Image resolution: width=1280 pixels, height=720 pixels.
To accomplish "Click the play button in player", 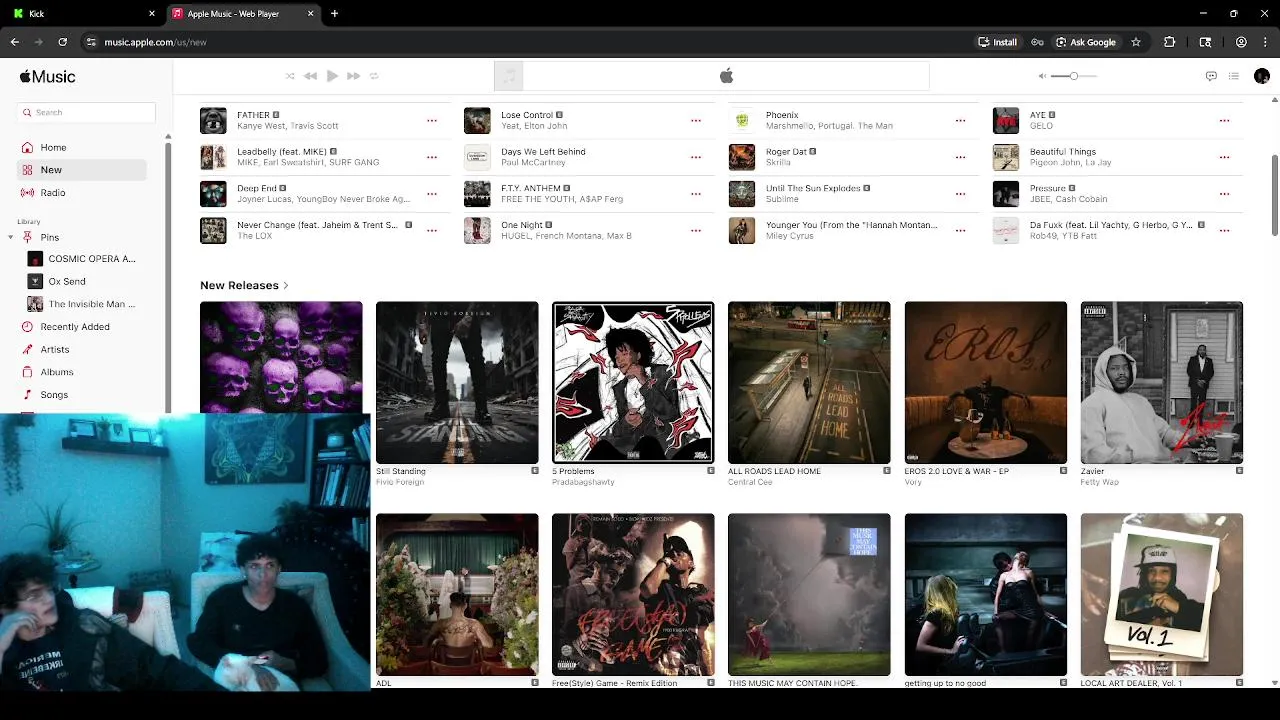I will coord(332,76).
